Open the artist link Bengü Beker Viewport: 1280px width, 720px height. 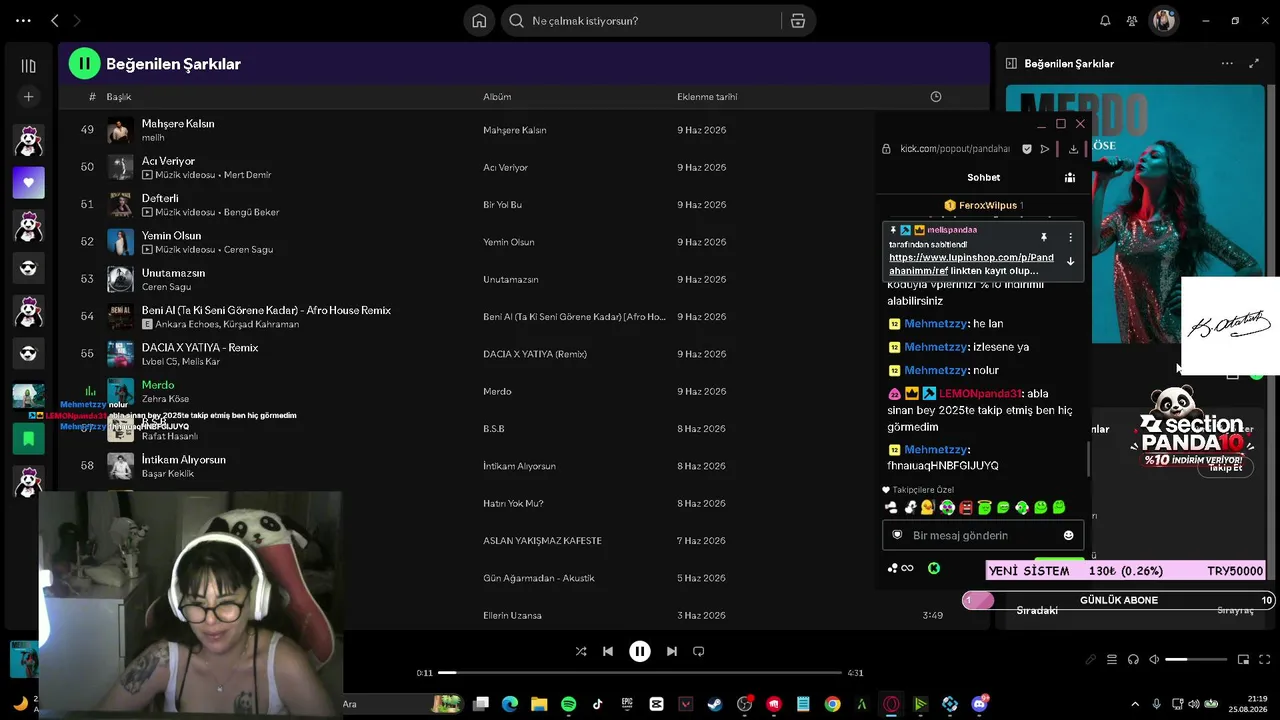point(250,212)
